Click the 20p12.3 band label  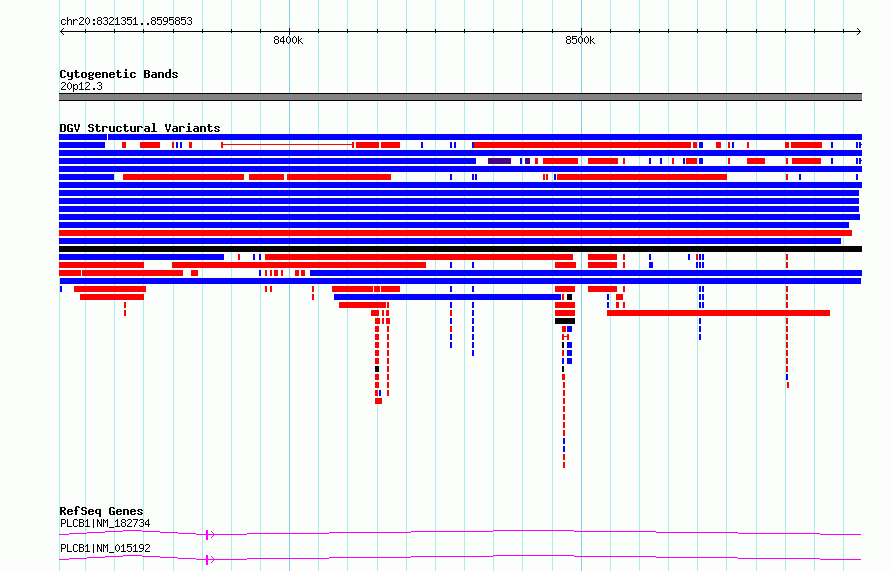(x=81, y=86)
